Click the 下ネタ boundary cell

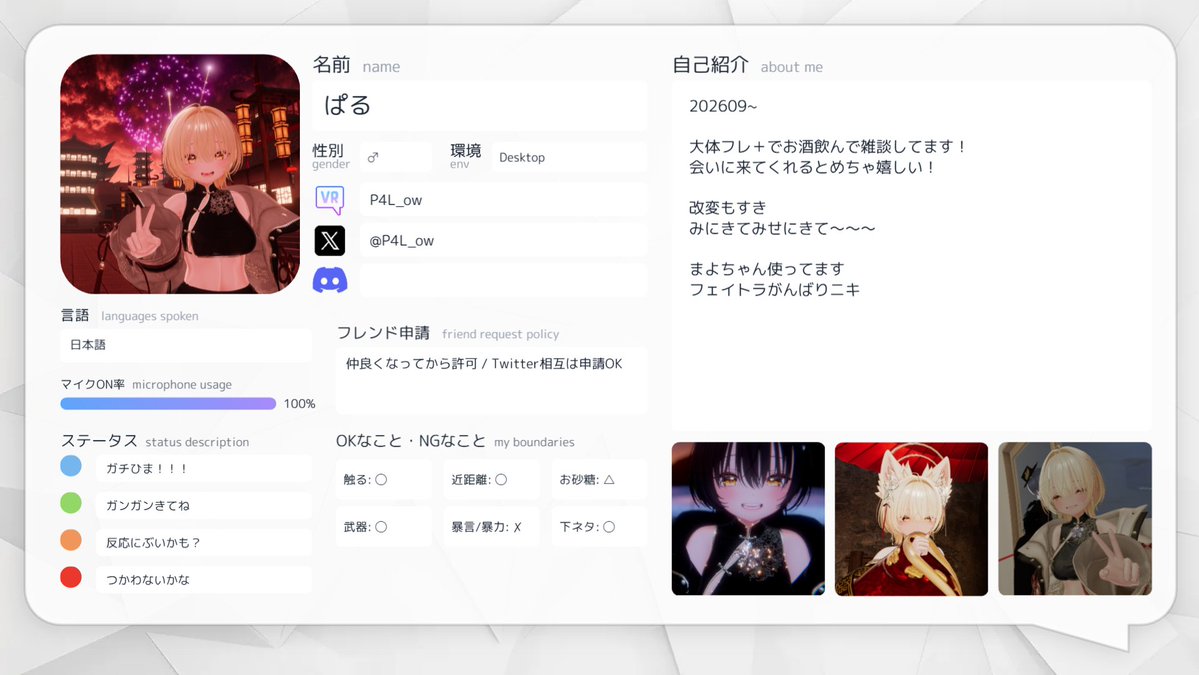pyautogui.click(x=600, y=527)
